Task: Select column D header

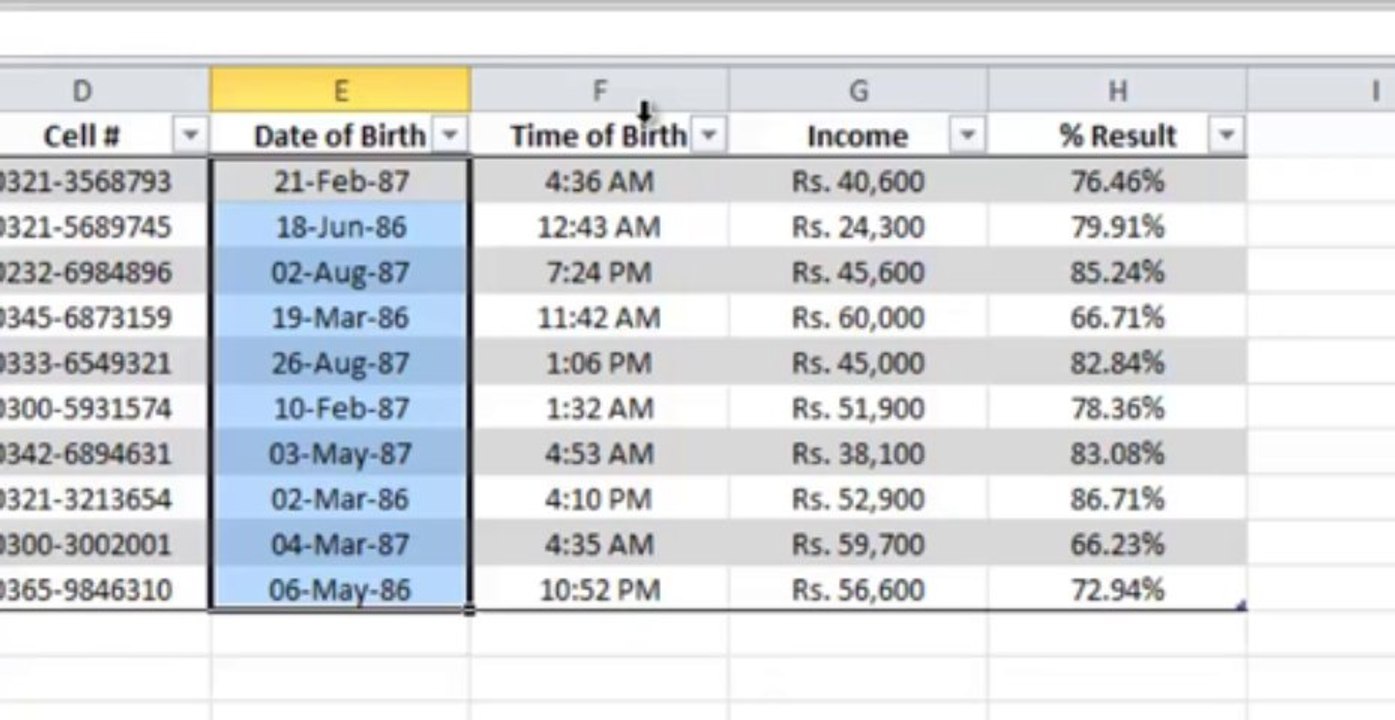Action: (104, 91)
